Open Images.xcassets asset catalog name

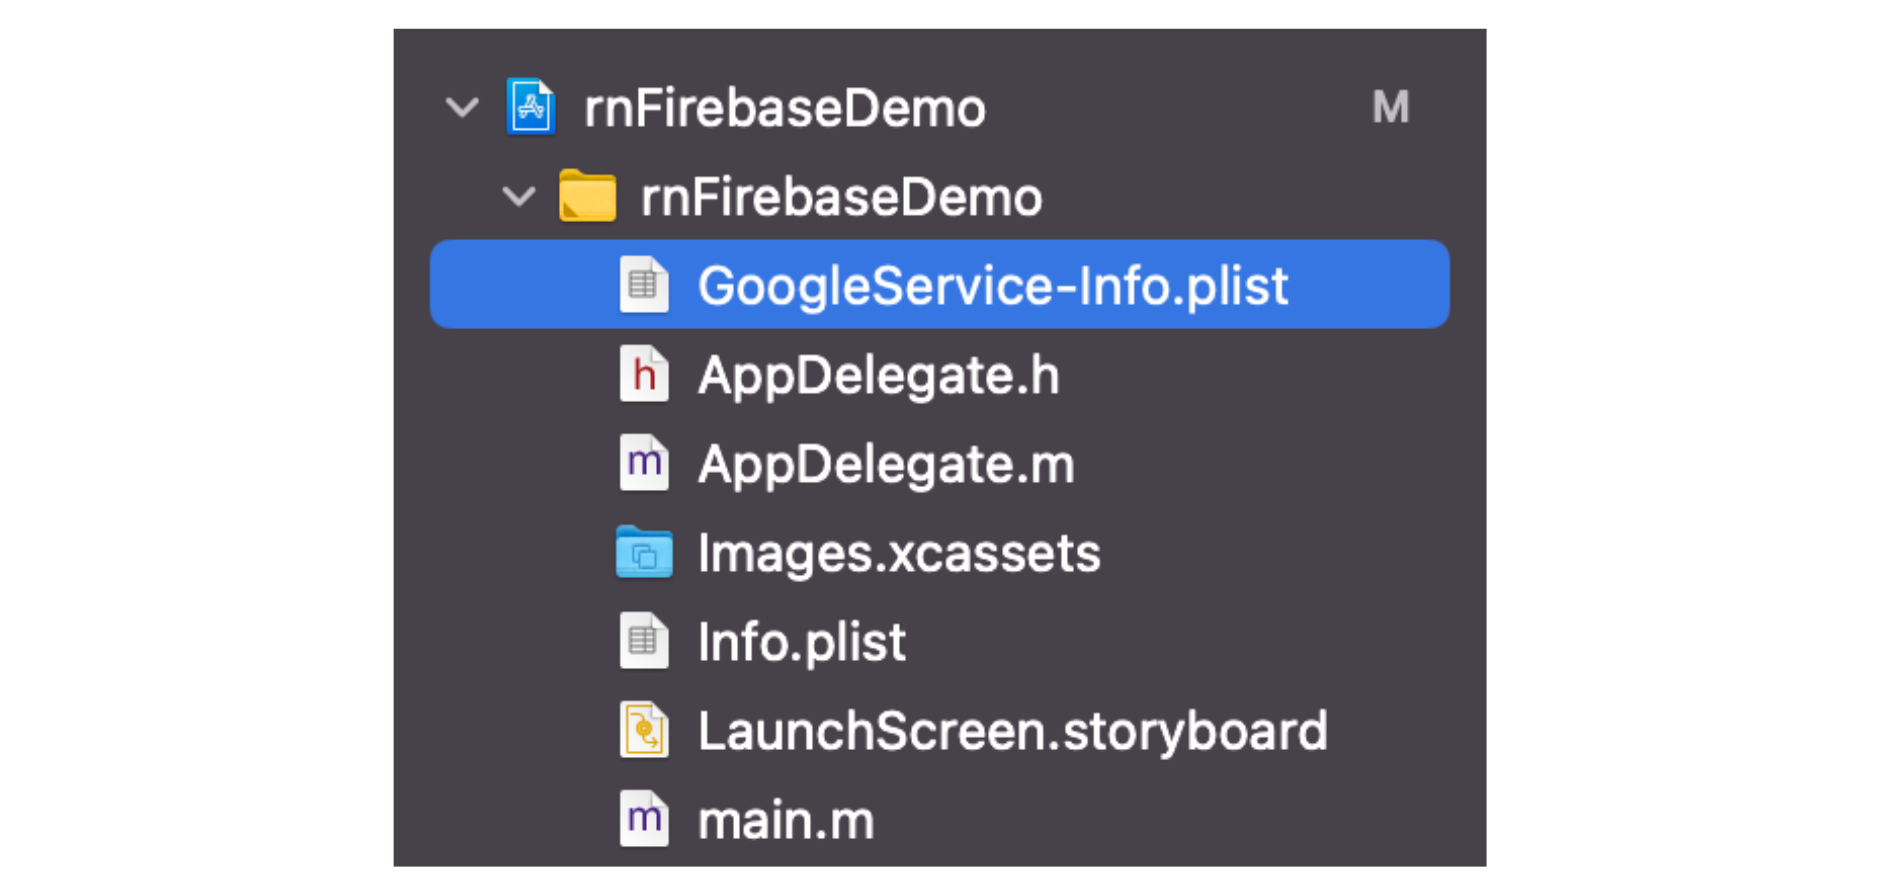899,553
